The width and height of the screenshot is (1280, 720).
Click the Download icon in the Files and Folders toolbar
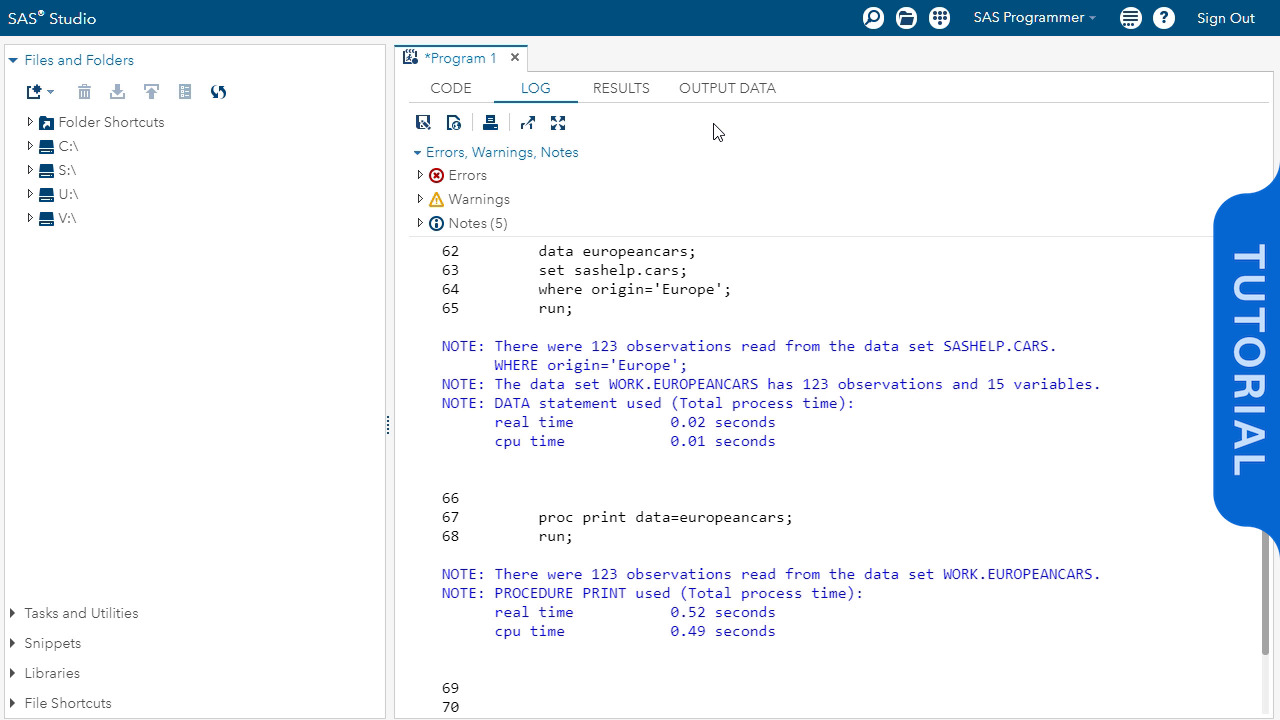click(x=117, y=92)
